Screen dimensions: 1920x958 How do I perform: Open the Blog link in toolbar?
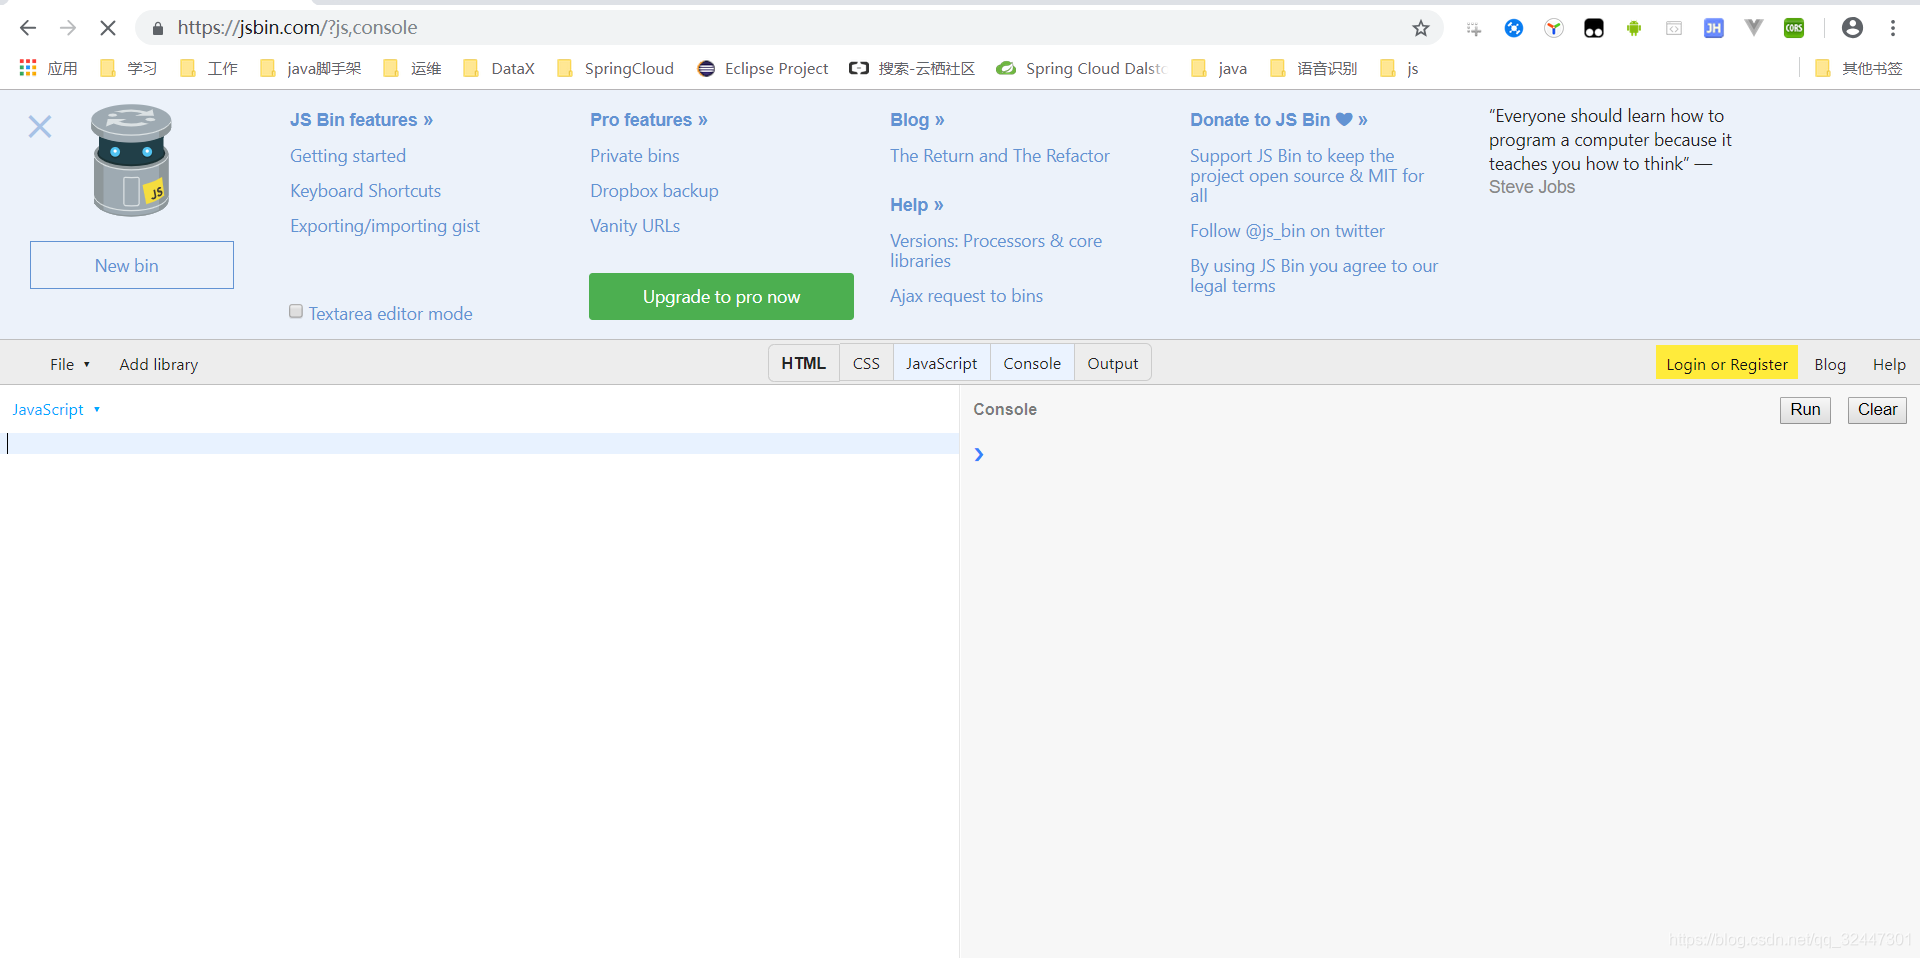pos(1830,364)
